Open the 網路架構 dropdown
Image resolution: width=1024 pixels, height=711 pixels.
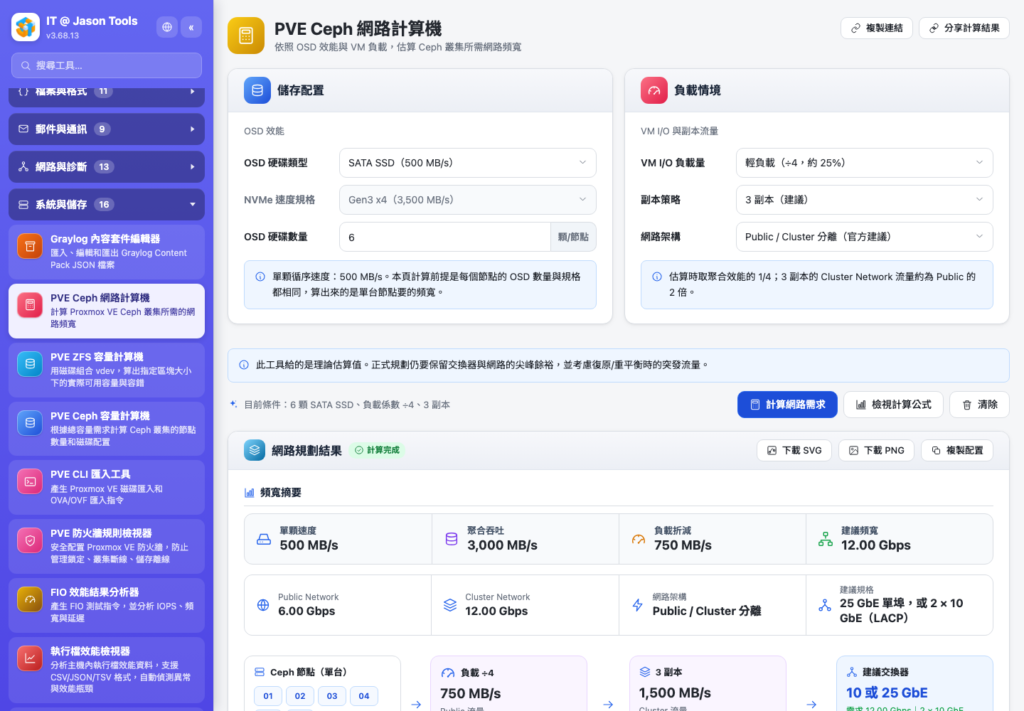pos(864,237)
